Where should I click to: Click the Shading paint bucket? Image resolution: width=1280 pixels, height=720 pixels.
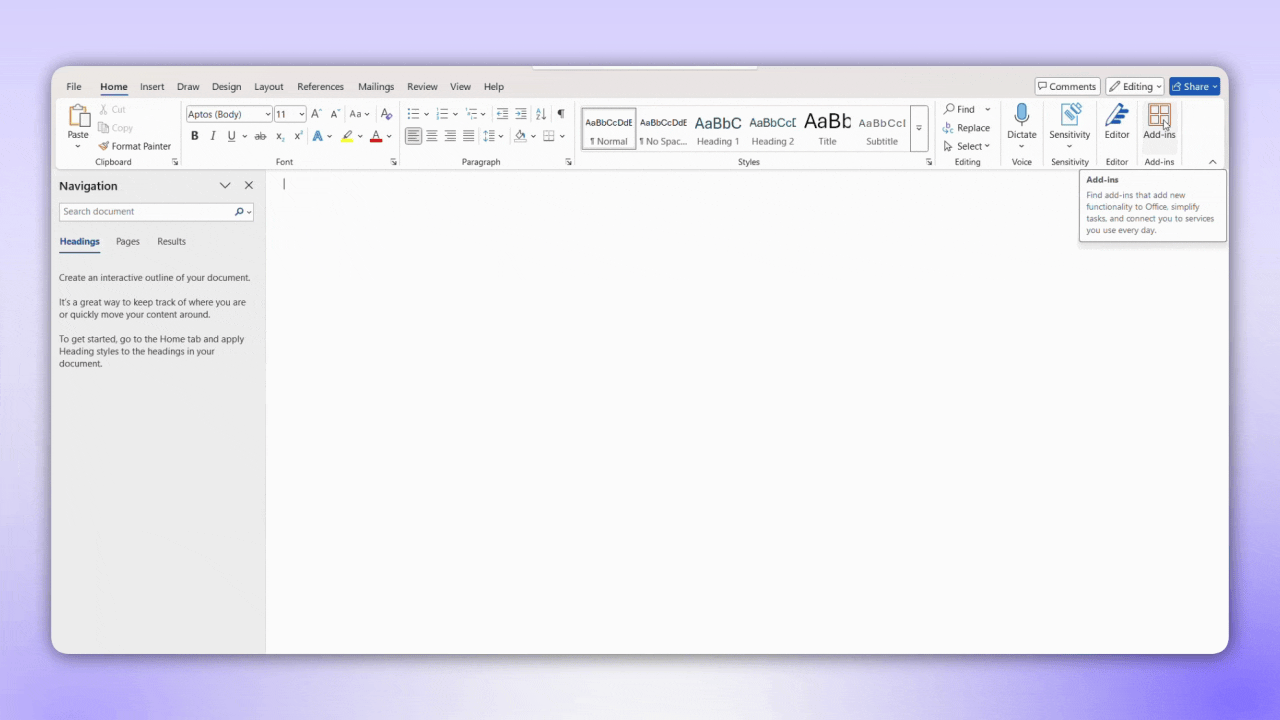[x=520, y=136]
